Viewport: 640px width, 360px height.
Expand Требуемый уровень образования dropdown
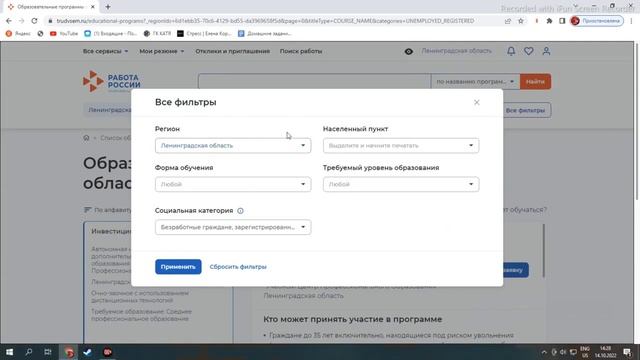pyautogui.click(x=401, y=184)
